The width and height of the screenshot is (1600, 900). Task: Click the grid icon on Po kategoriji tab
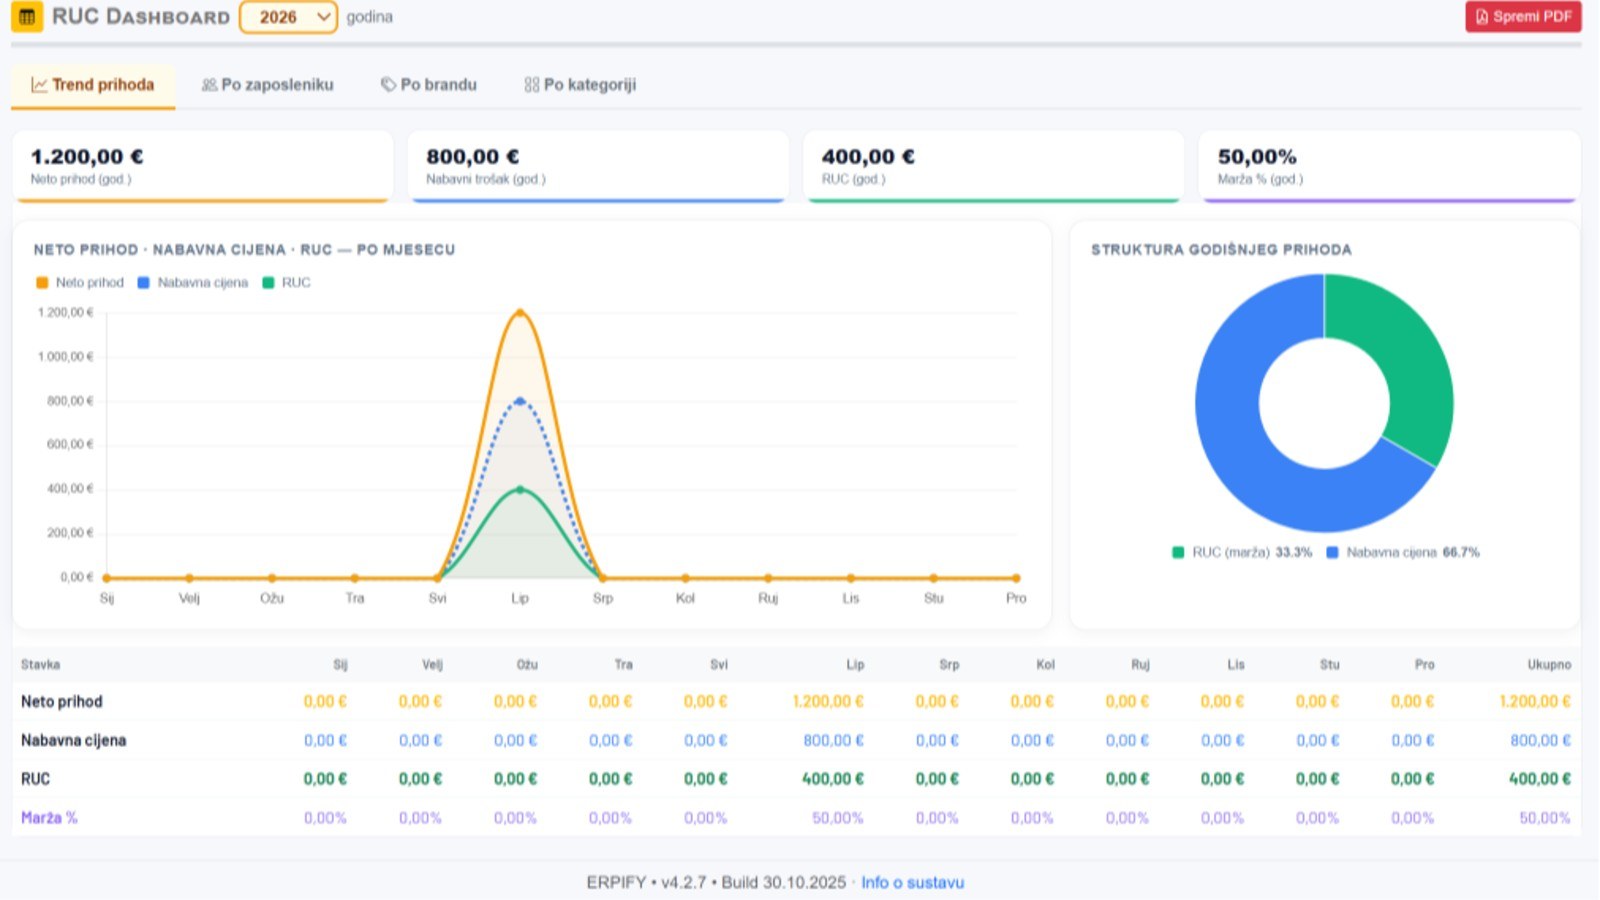pyautogui.click(x=532, y=85)
